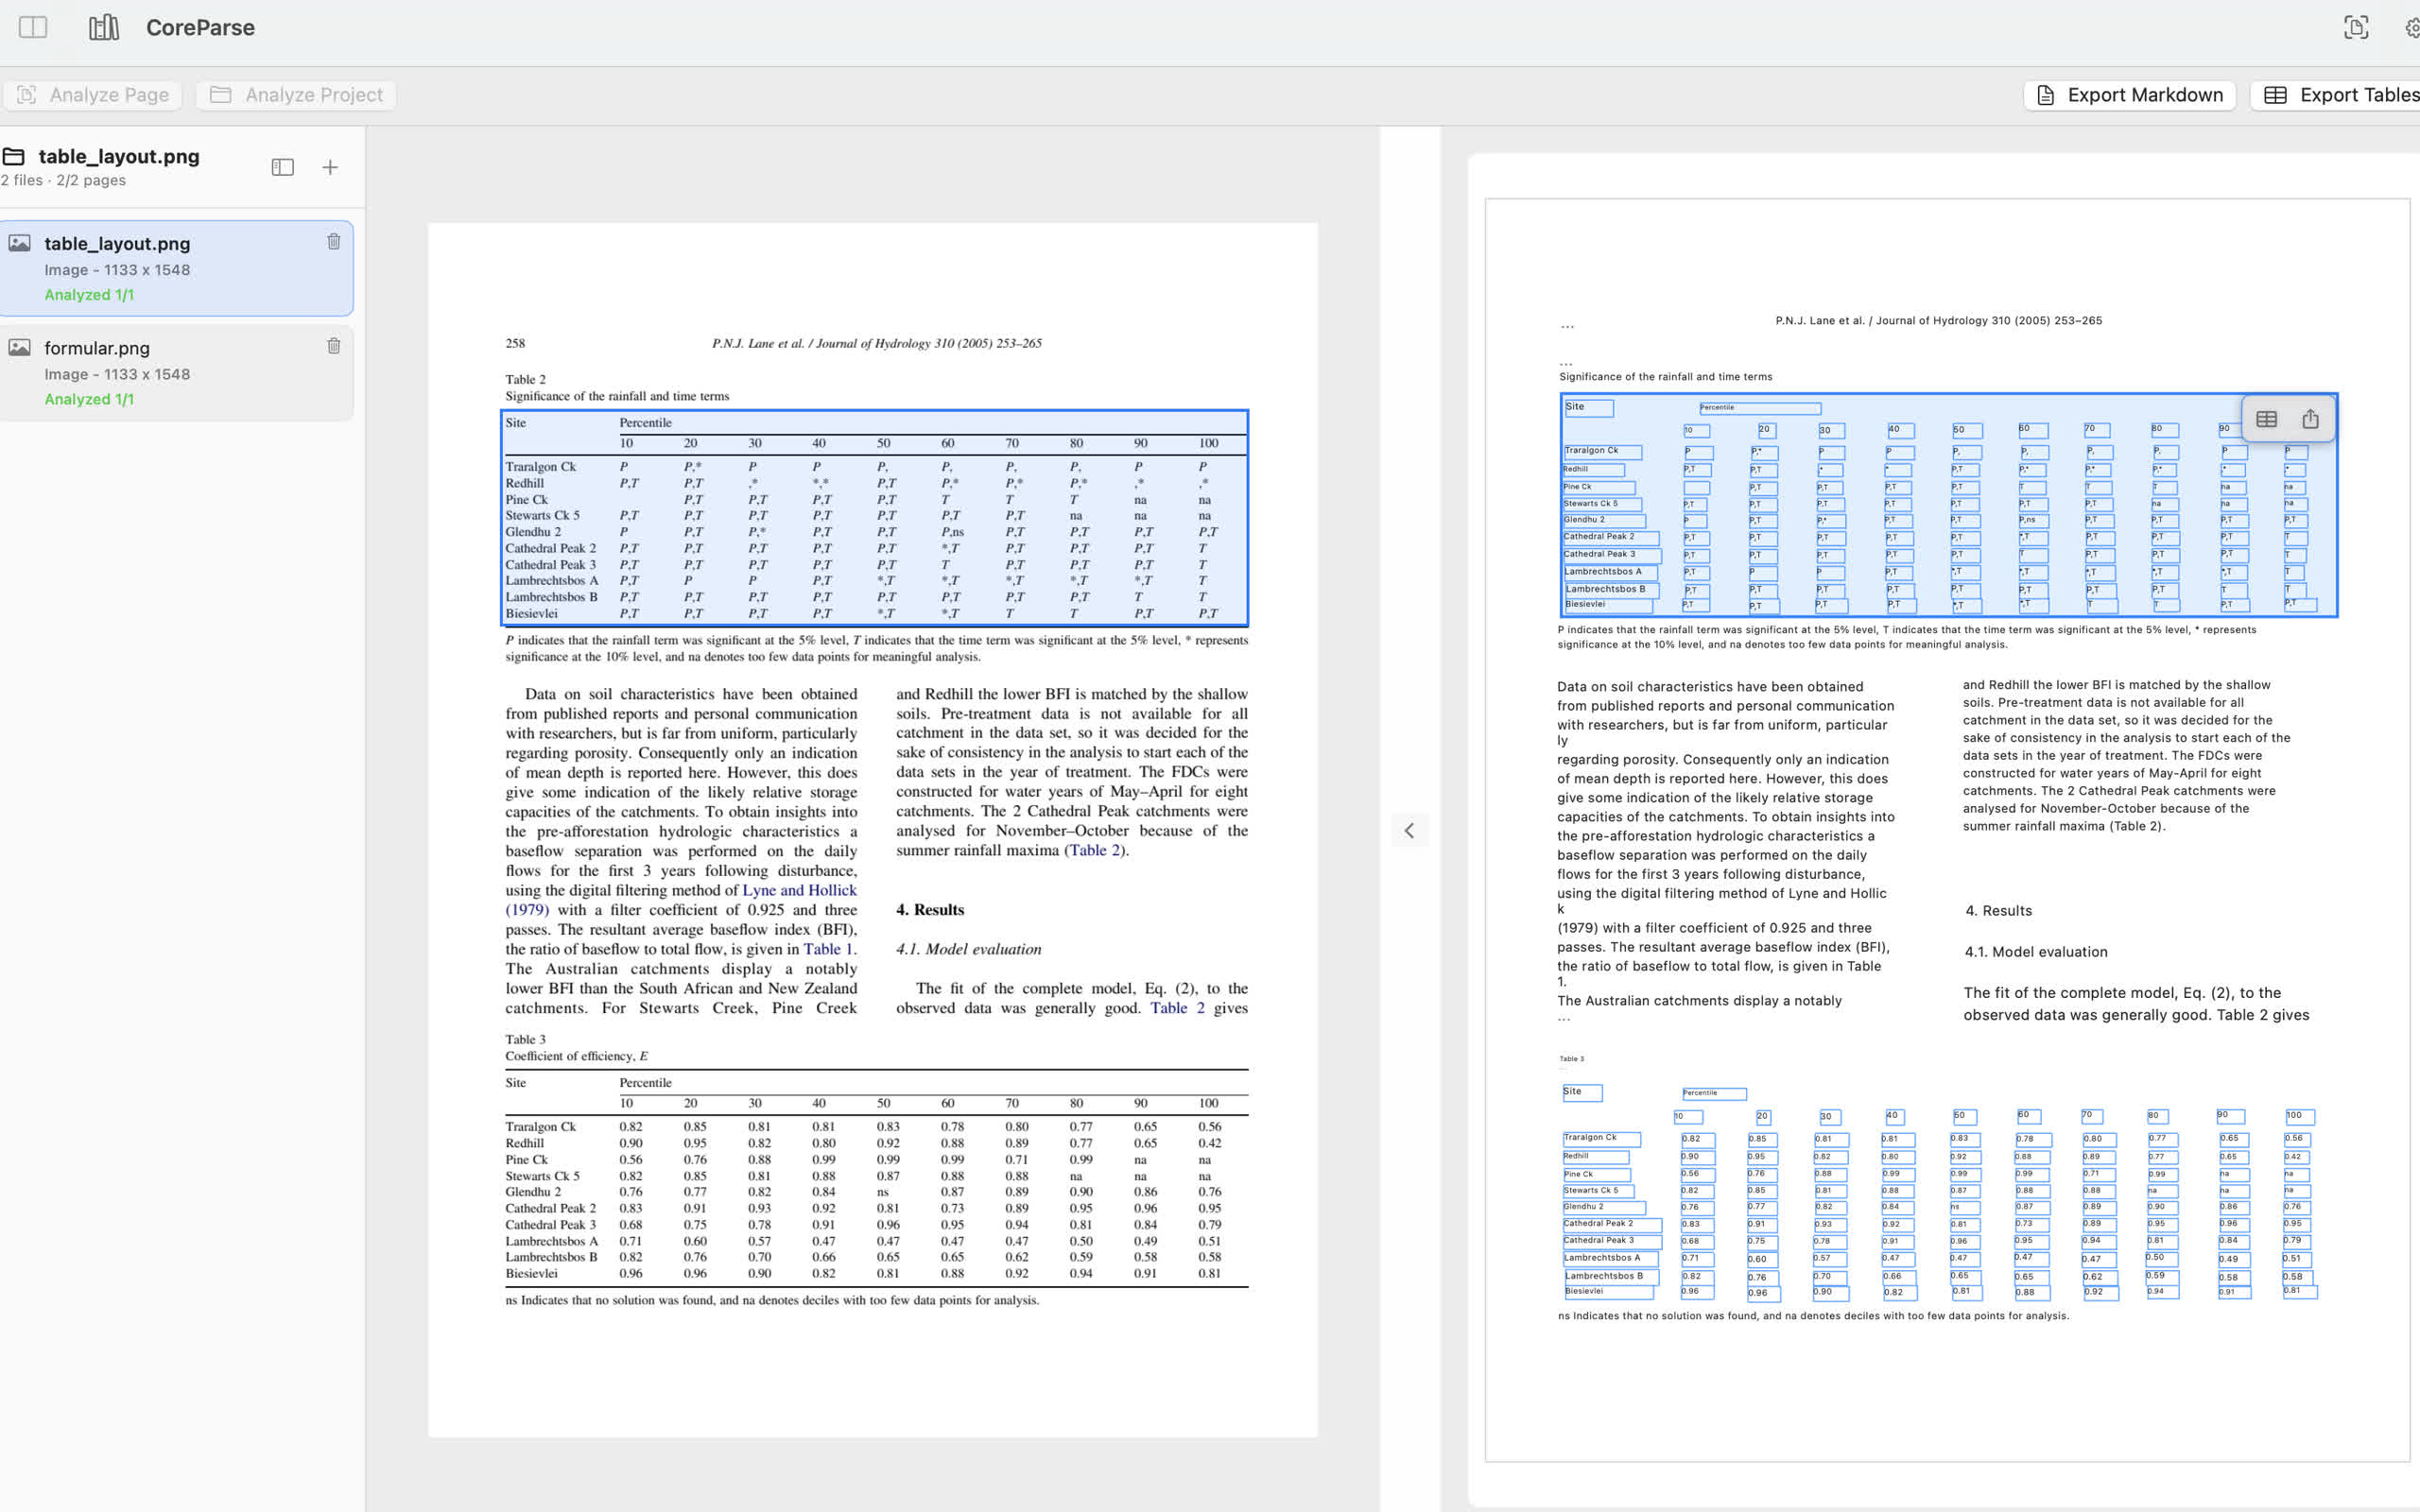The height and width of the screenshot is (1512, 2420).
Task: Click 'Image - 1133 x 1548' under formular.png
Action: [117, 374]
